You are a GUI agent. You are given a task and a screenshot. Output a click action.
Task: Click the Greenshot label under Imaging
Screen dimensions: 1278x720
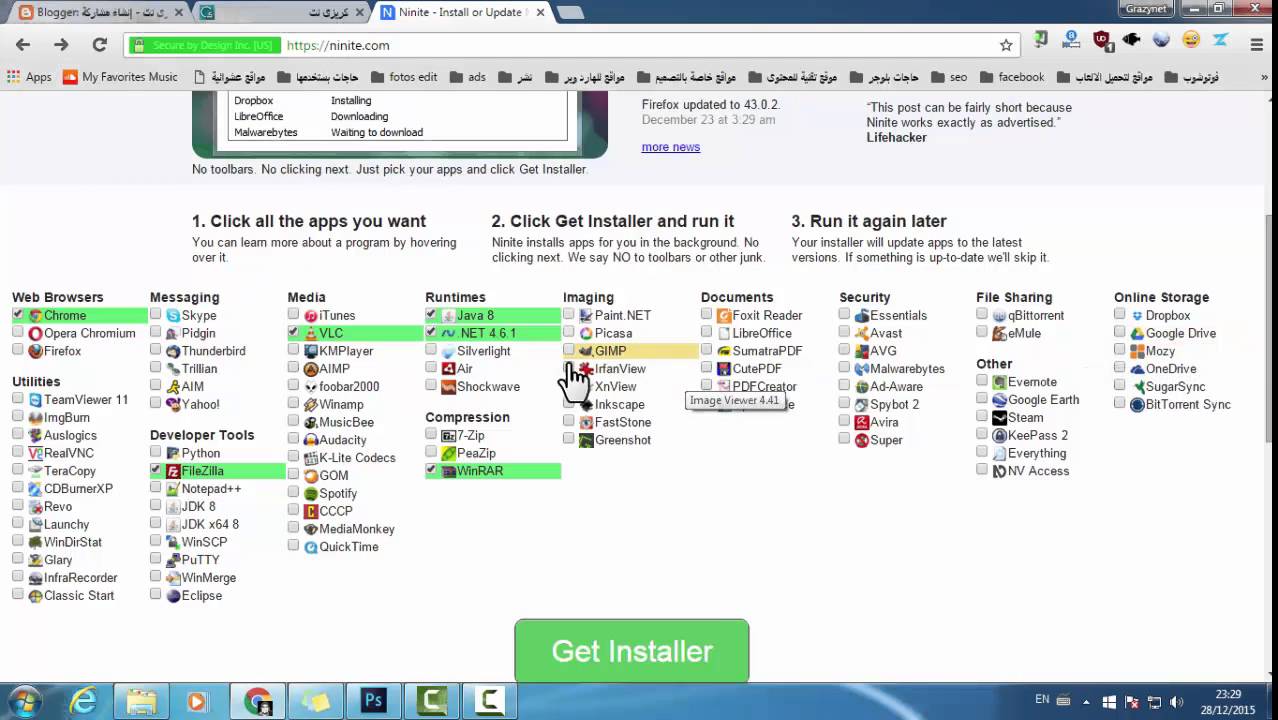pos(623,440)
